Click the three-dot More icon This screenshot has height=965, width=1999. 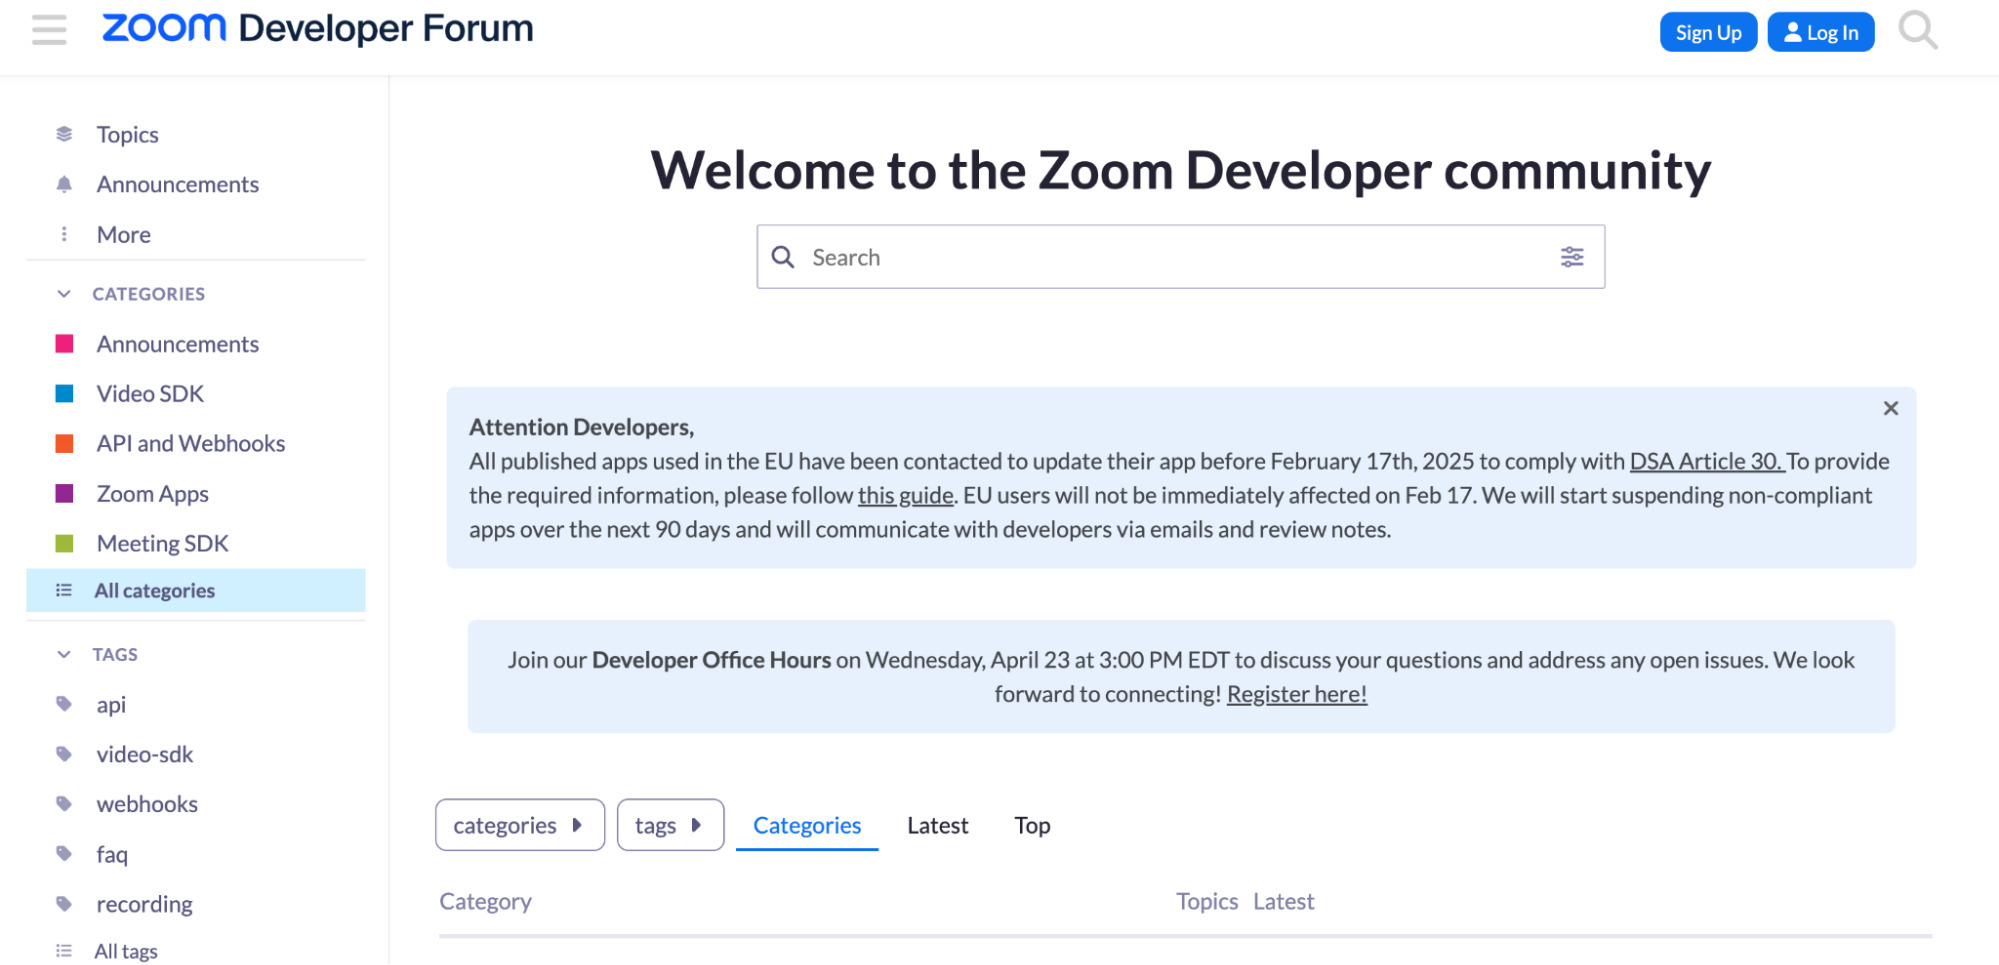click(x=64, y=234)
